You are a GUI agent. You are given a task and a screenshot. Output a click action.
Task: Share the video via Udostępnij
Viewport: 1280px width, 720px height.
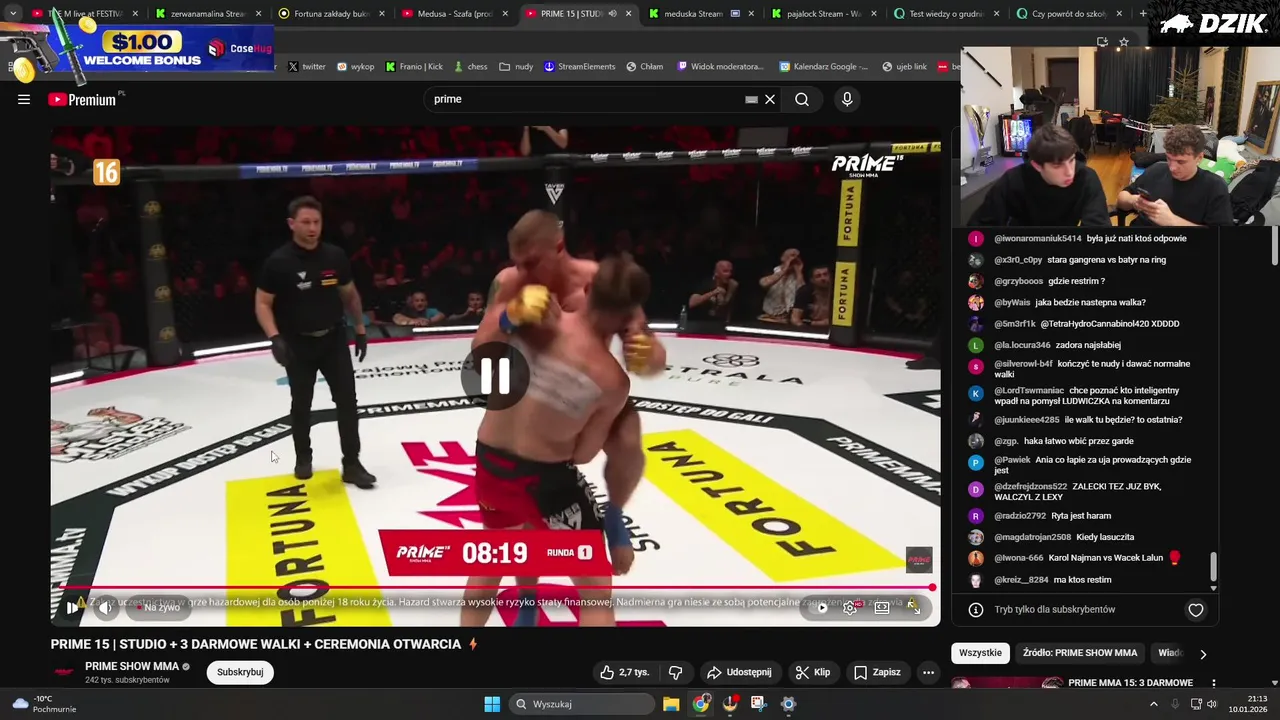739,672
